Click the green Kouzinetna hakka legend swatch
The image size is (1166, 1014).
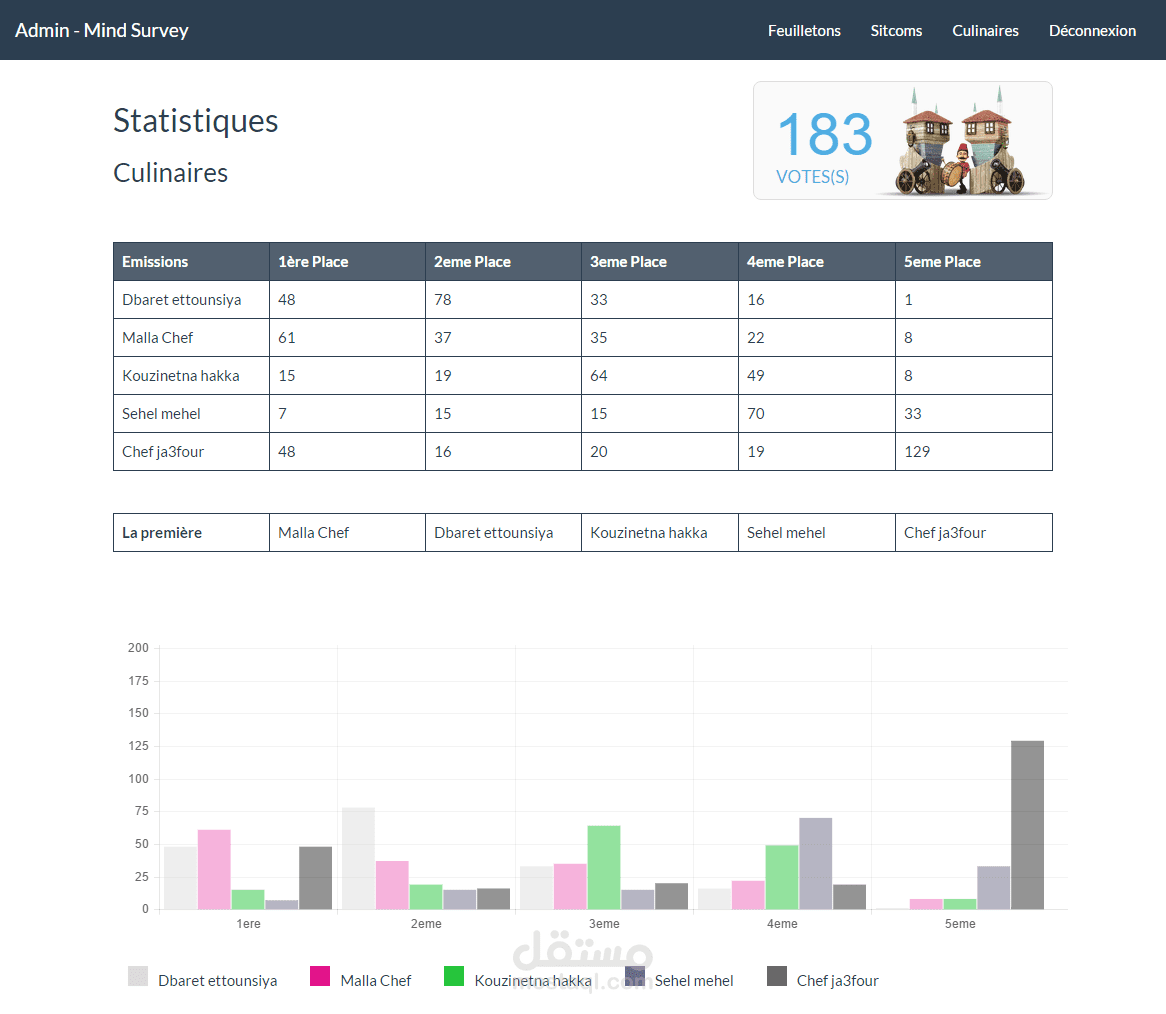tap(454, 976)
